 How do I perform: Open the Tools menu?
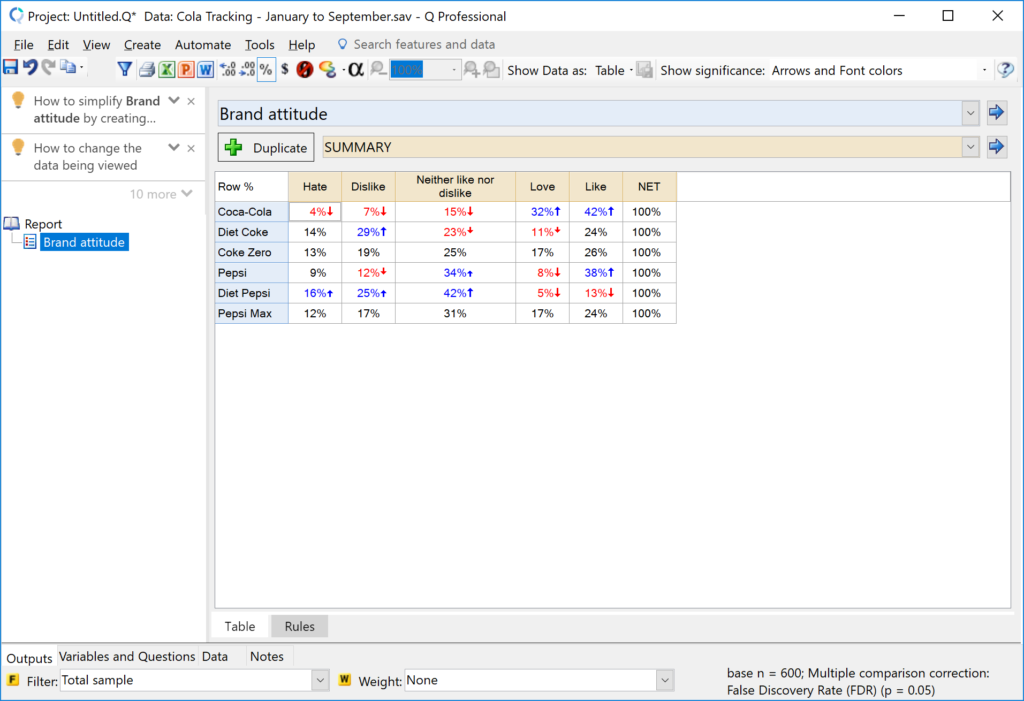pos(259,44)
